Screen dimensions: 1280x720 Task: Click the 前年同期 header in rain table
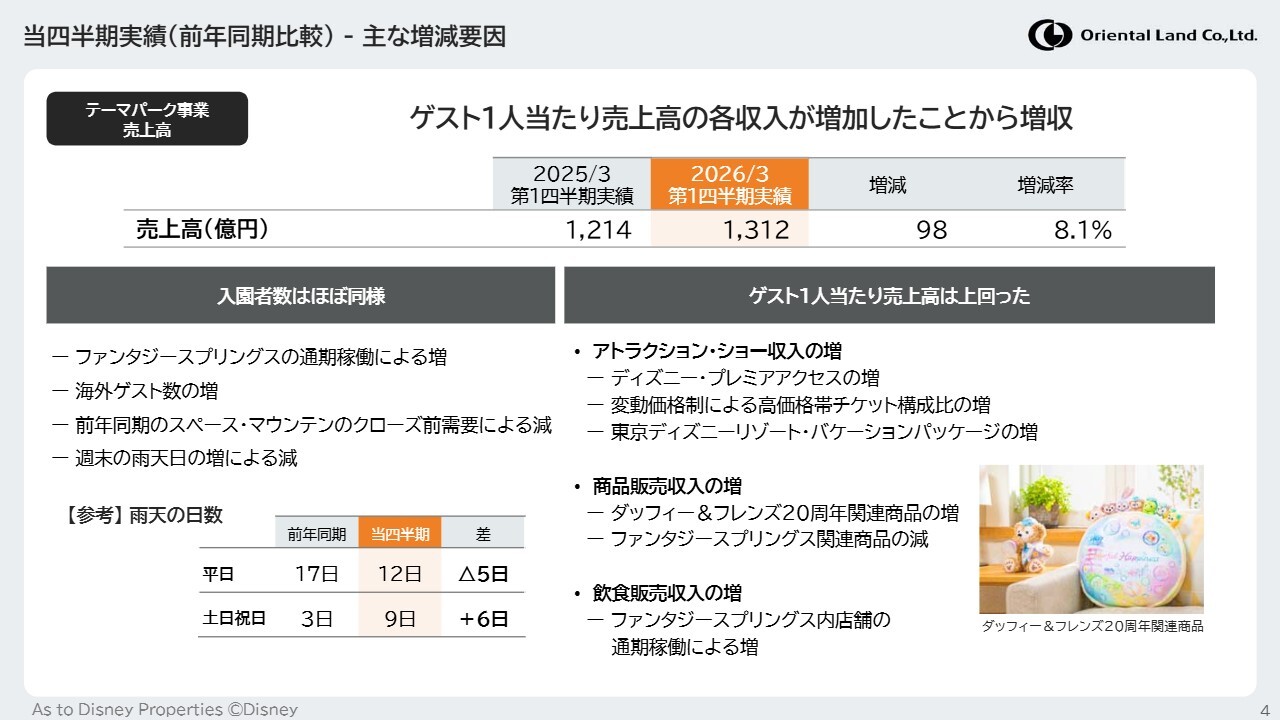click(317, 534)
